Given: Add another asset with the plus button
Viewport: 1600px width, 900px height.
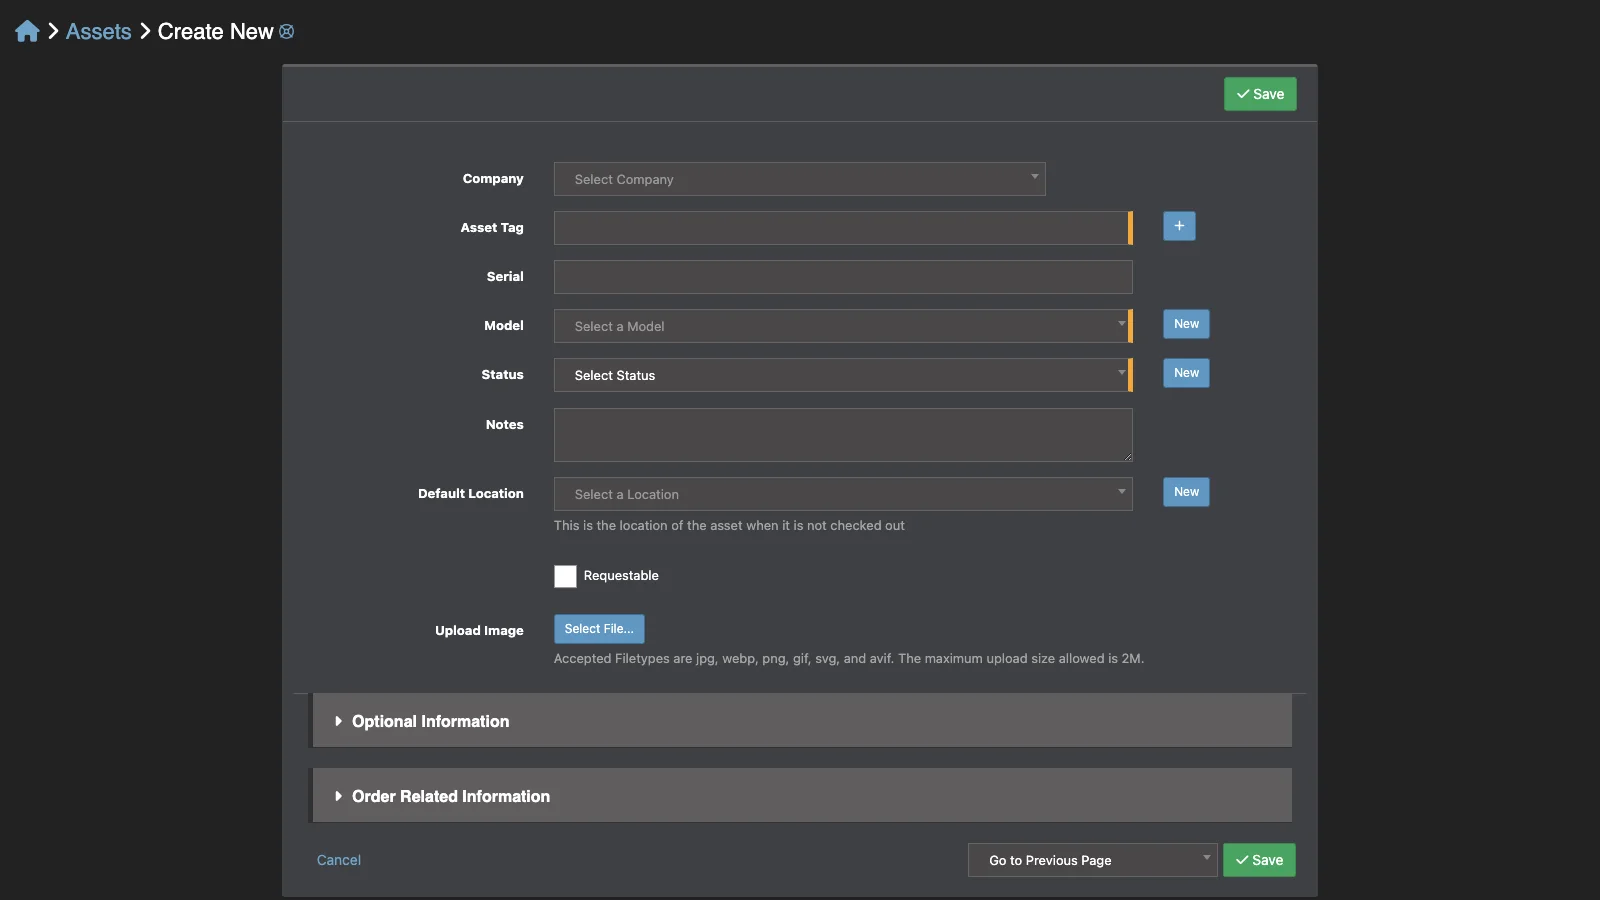Looking at the screenshot, I should (x=1179, y=226).
